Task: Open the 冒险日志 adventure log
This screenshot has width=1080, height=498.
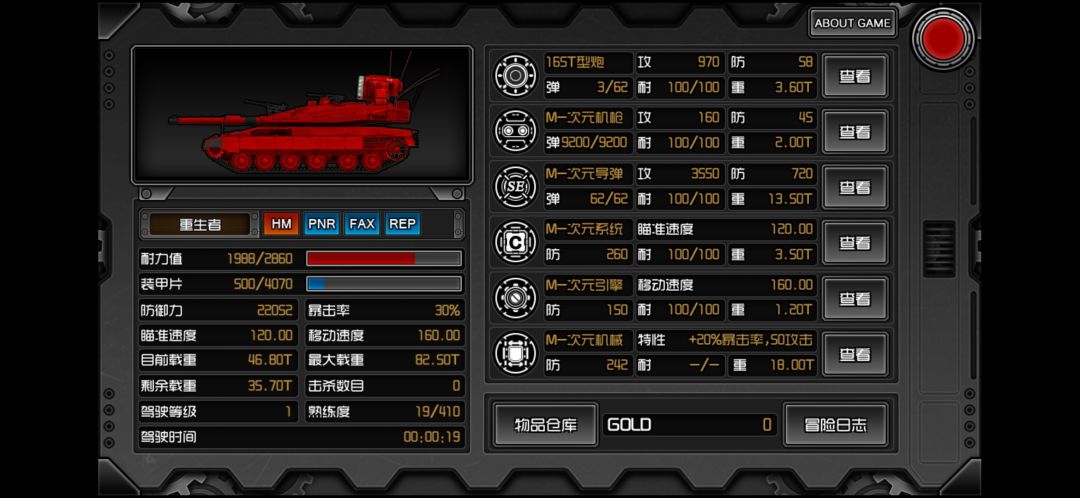Action: (x=835, y=425)
